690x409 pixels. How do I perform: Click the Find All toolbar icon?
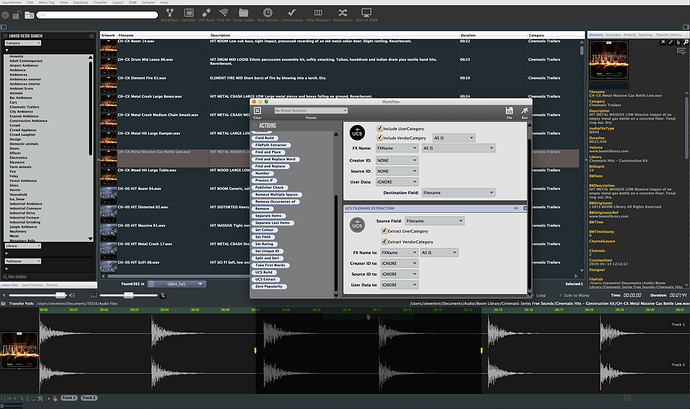pos(224,13)
